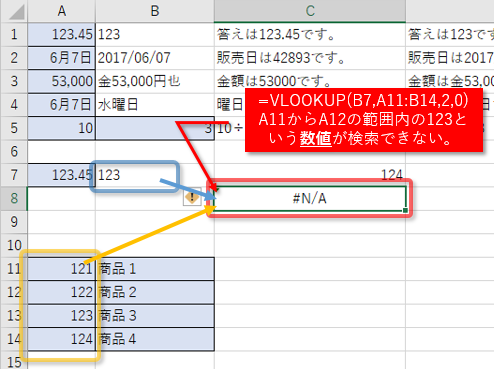Click cell A4 containing 6月7日
This screenshot has height=369, width=494.
(62, 105)
